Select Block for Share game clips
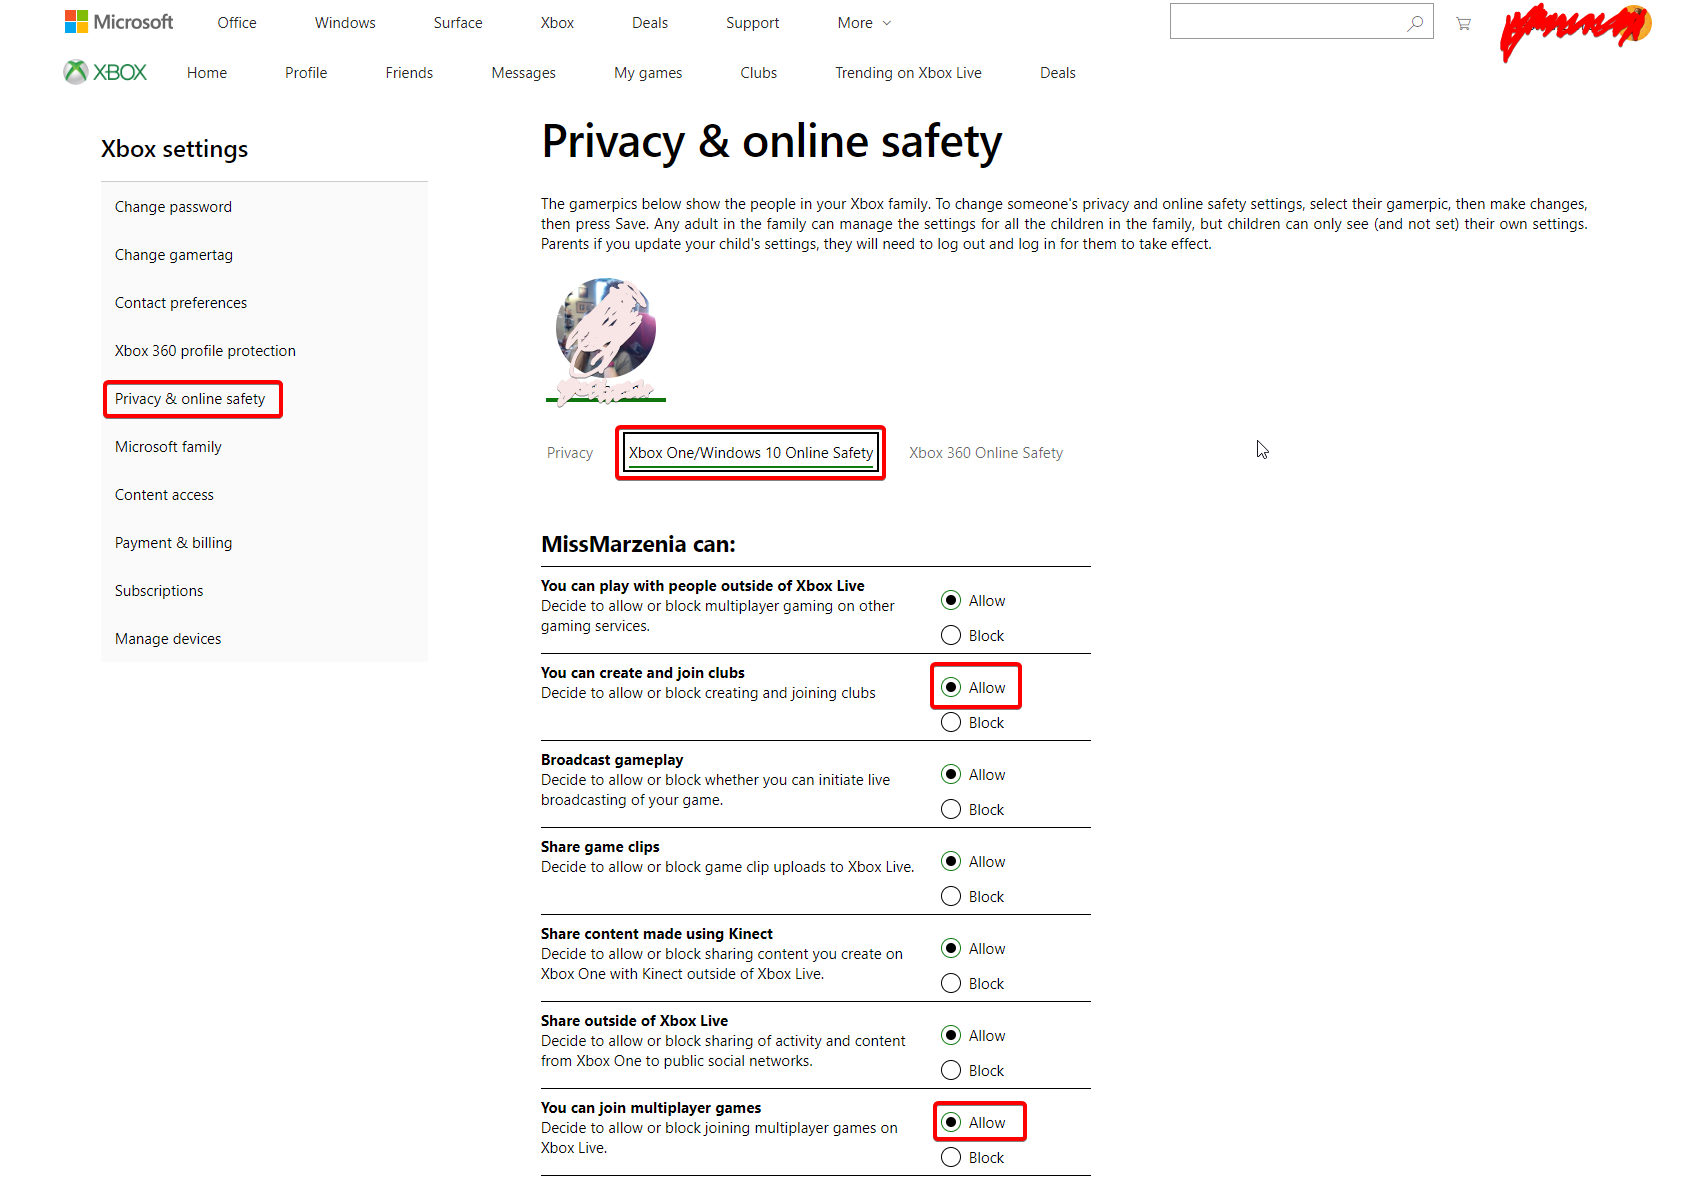The width and height of the screenshot is (1692, 1179). pos(951,896)
